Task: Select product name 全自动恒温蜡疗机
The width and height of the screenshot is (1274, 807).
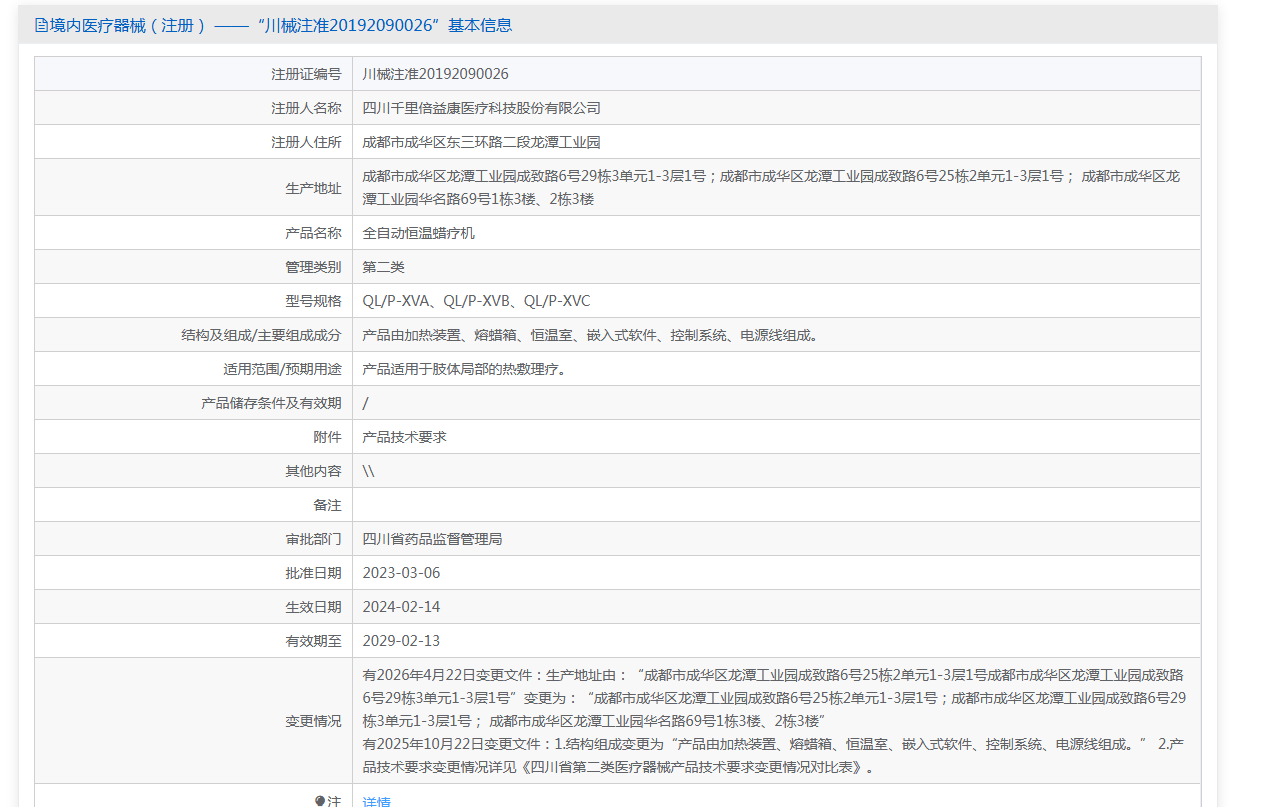Action: coord(418,233)
